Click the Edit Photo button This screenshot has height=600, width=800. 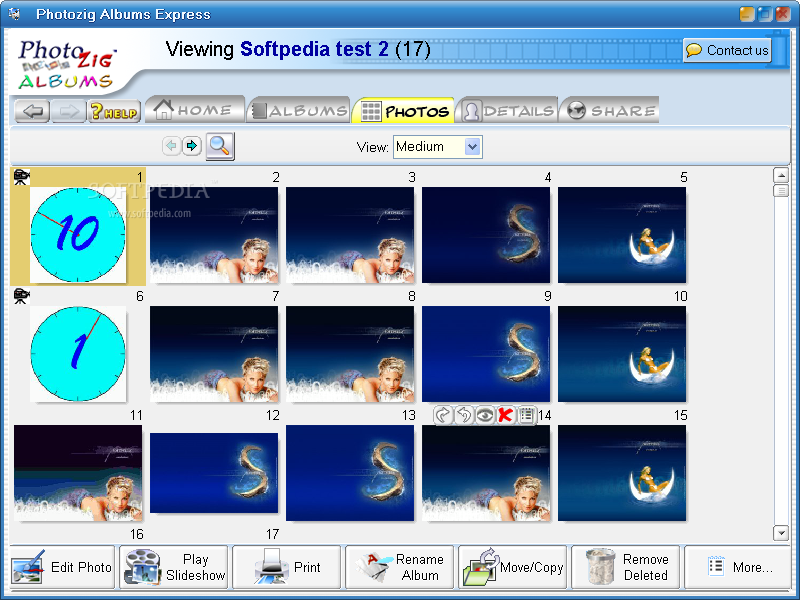[64, 567]
